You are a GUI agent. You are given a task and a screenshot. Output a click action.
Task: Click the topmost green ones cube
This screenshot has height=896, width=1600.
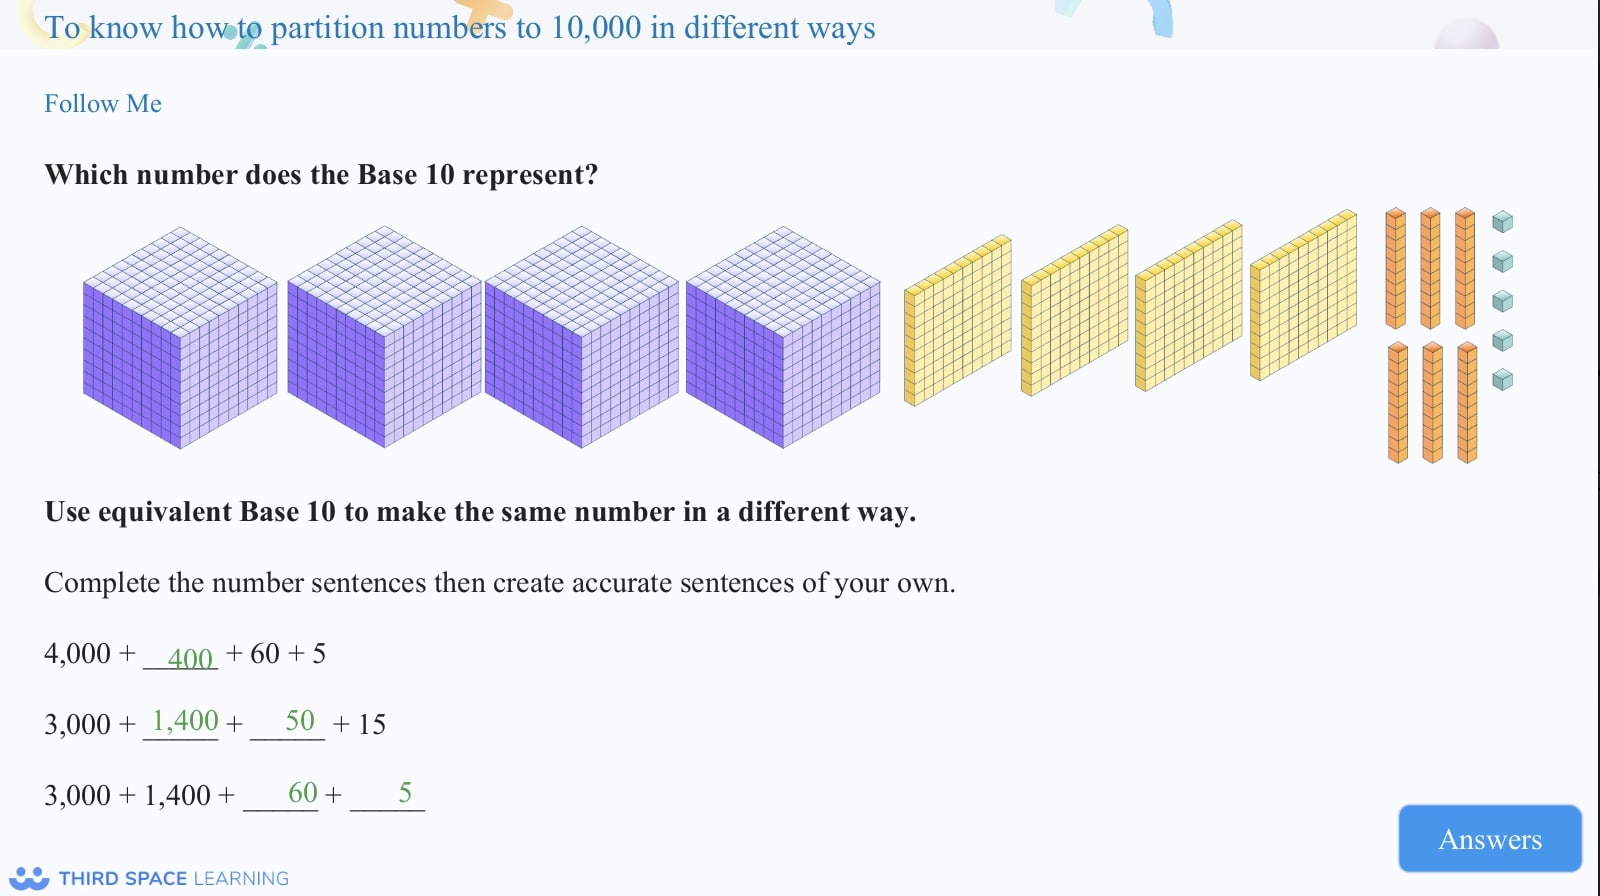point(1500,220)
